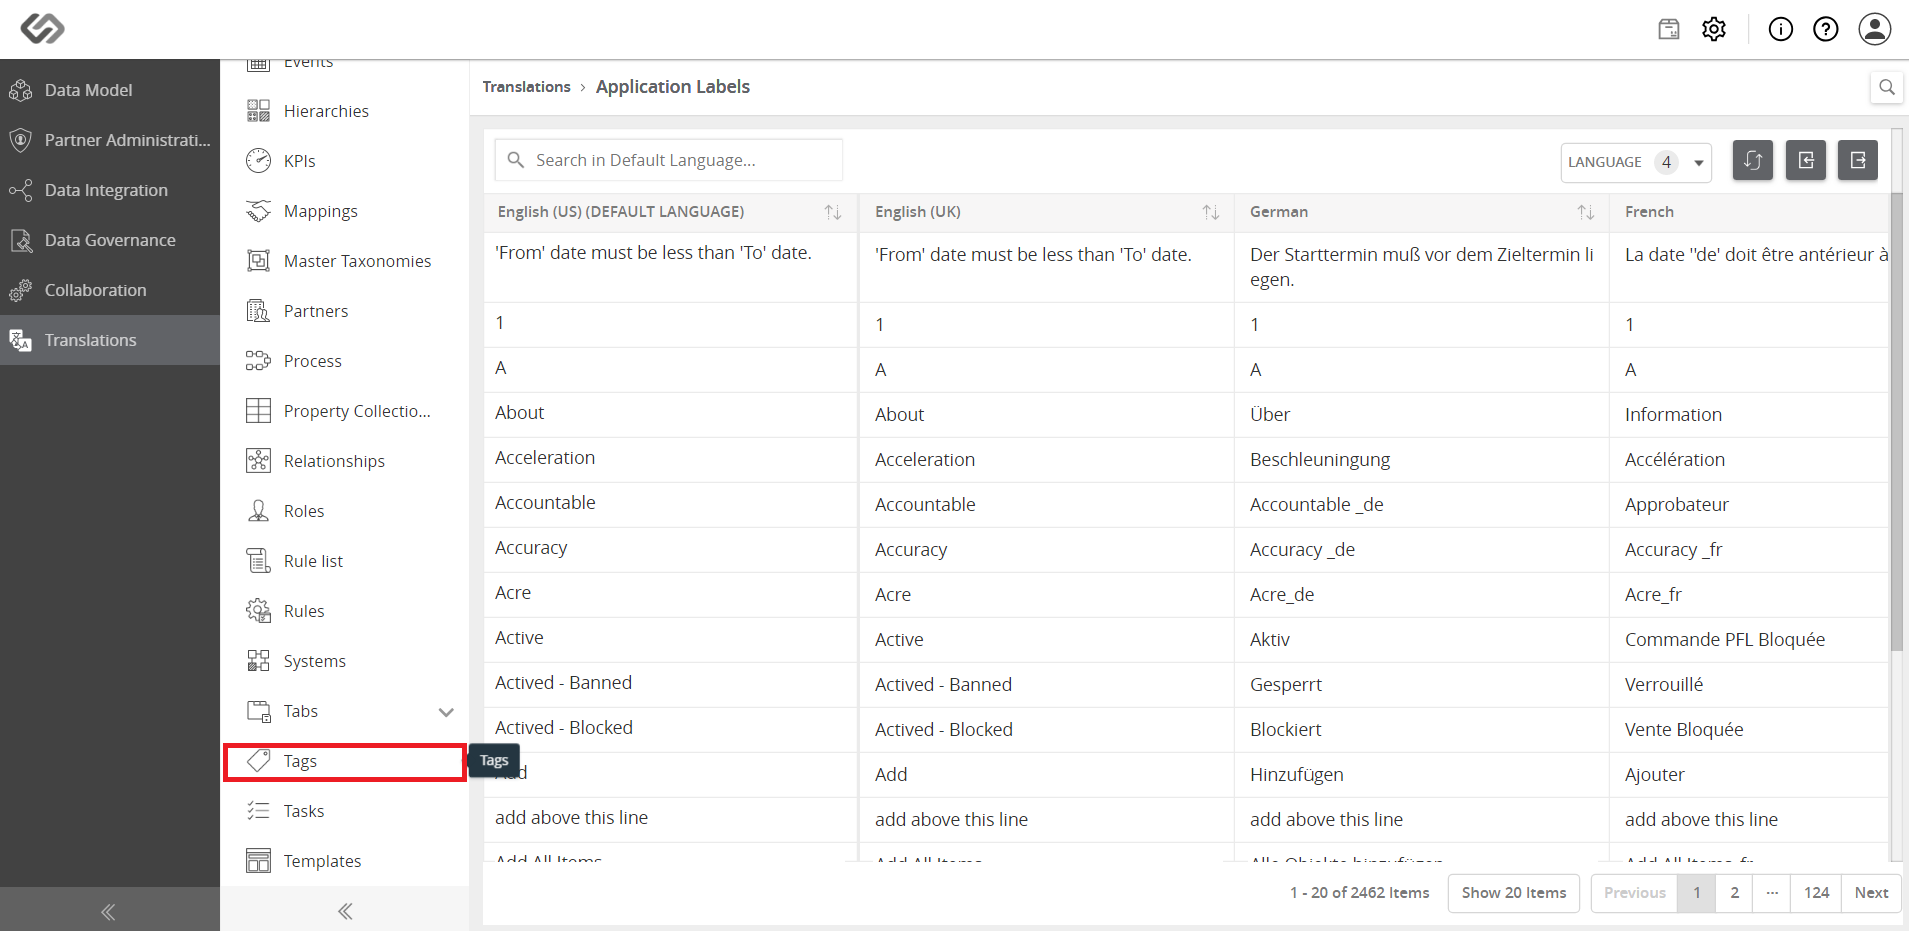Jump to page 124
This screenshot has width=1909, height=931.
[x=1817, y=893]
